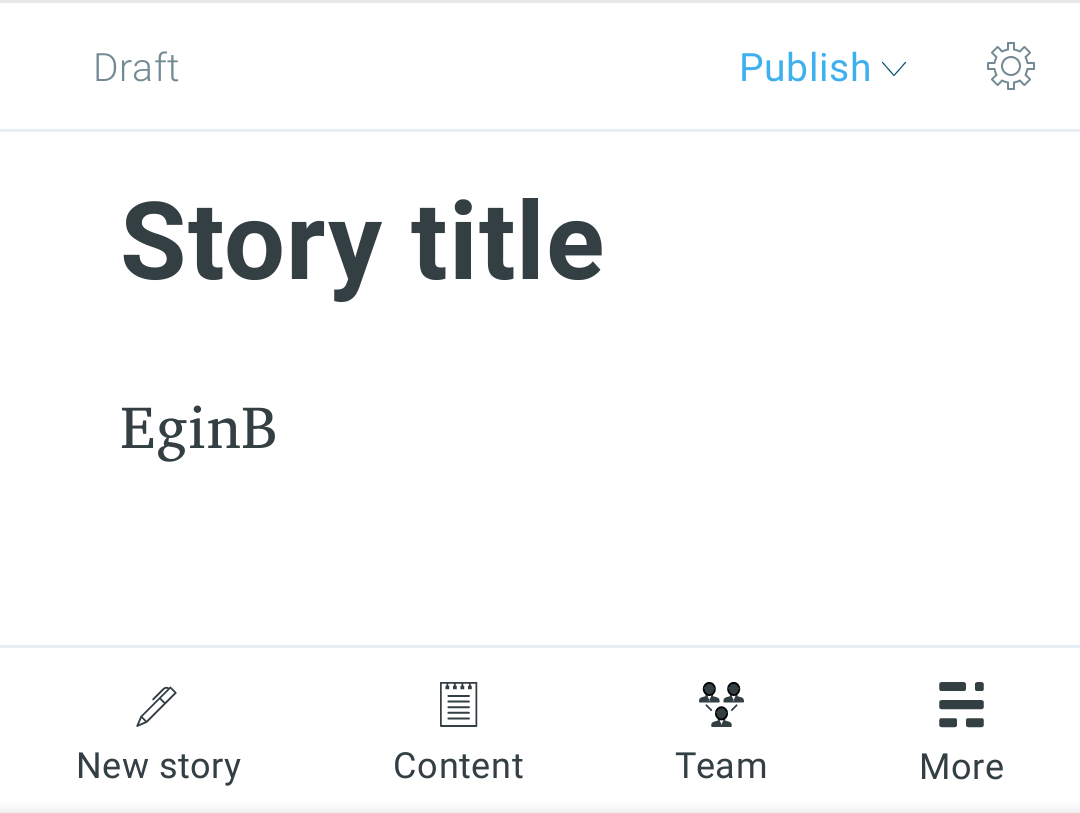Screen dimensions: 1080x813
Task: Open story settings gear icon
Action: coord(1010,67)
